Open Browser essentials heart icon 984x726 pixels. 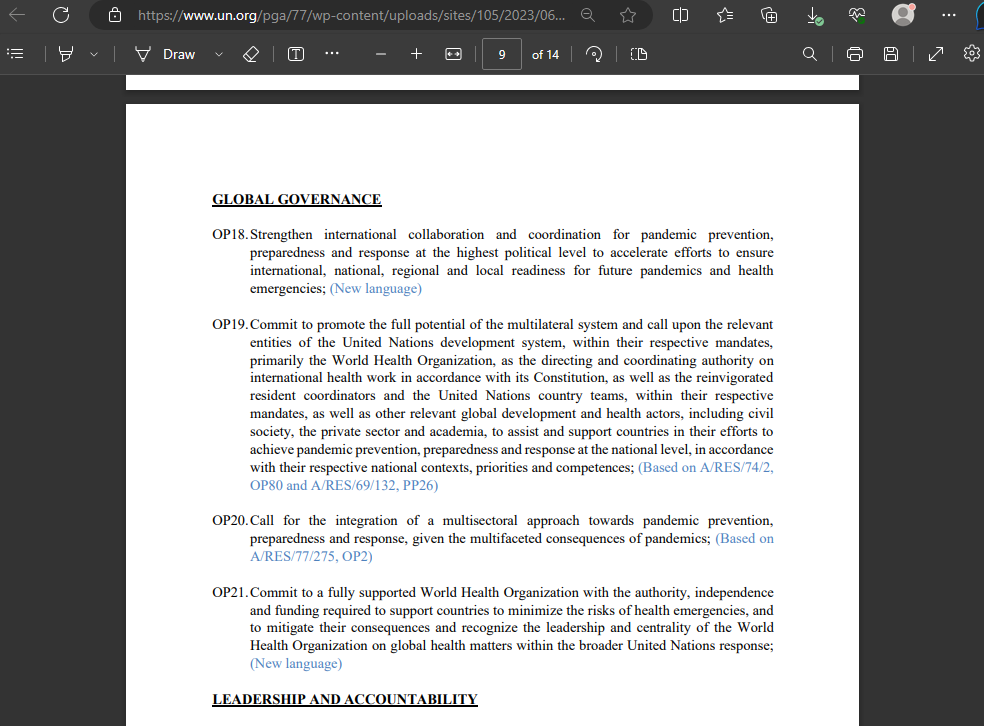(857, 15)
